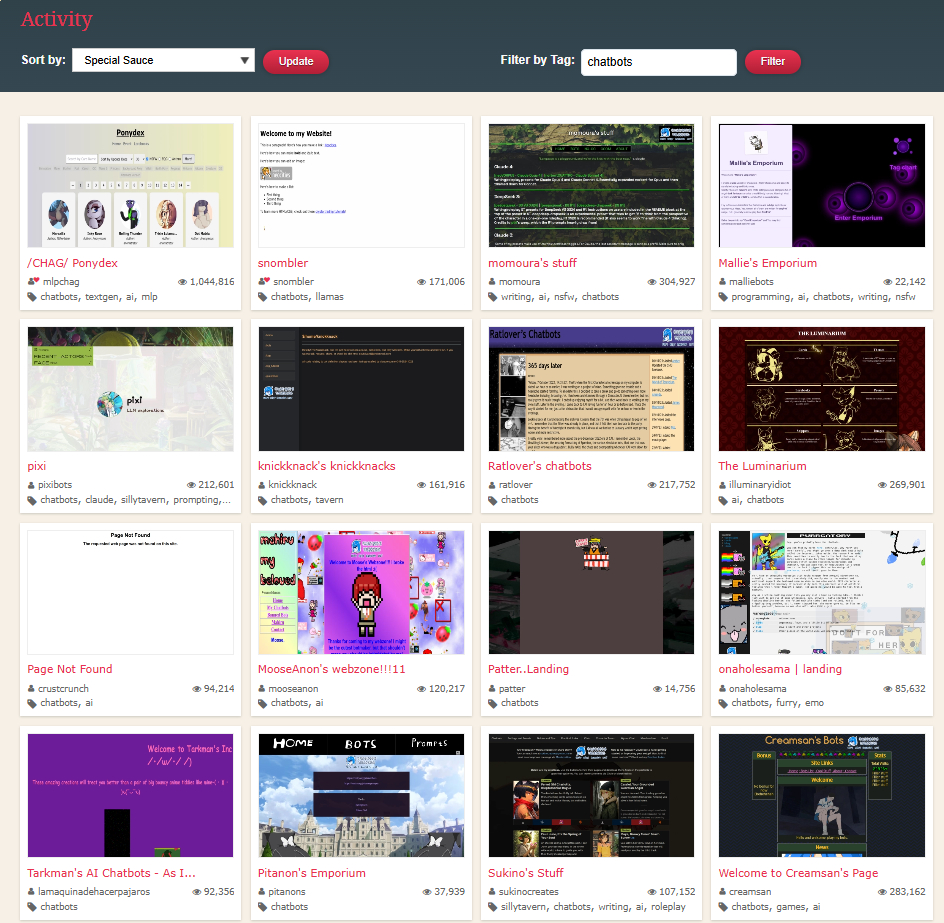
Task: Click the tag icon on Creamsan's card
Action: click(723, 907)
